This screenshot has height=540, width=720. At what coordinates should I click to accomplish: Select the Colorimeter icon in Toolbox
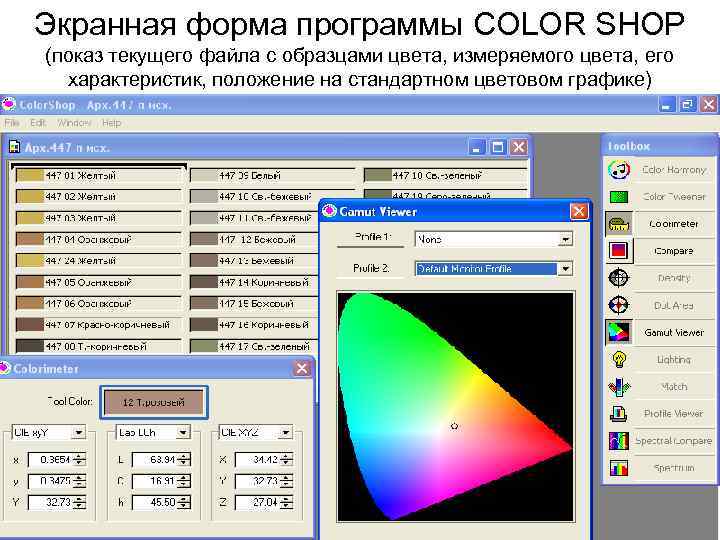click(619, 224)
